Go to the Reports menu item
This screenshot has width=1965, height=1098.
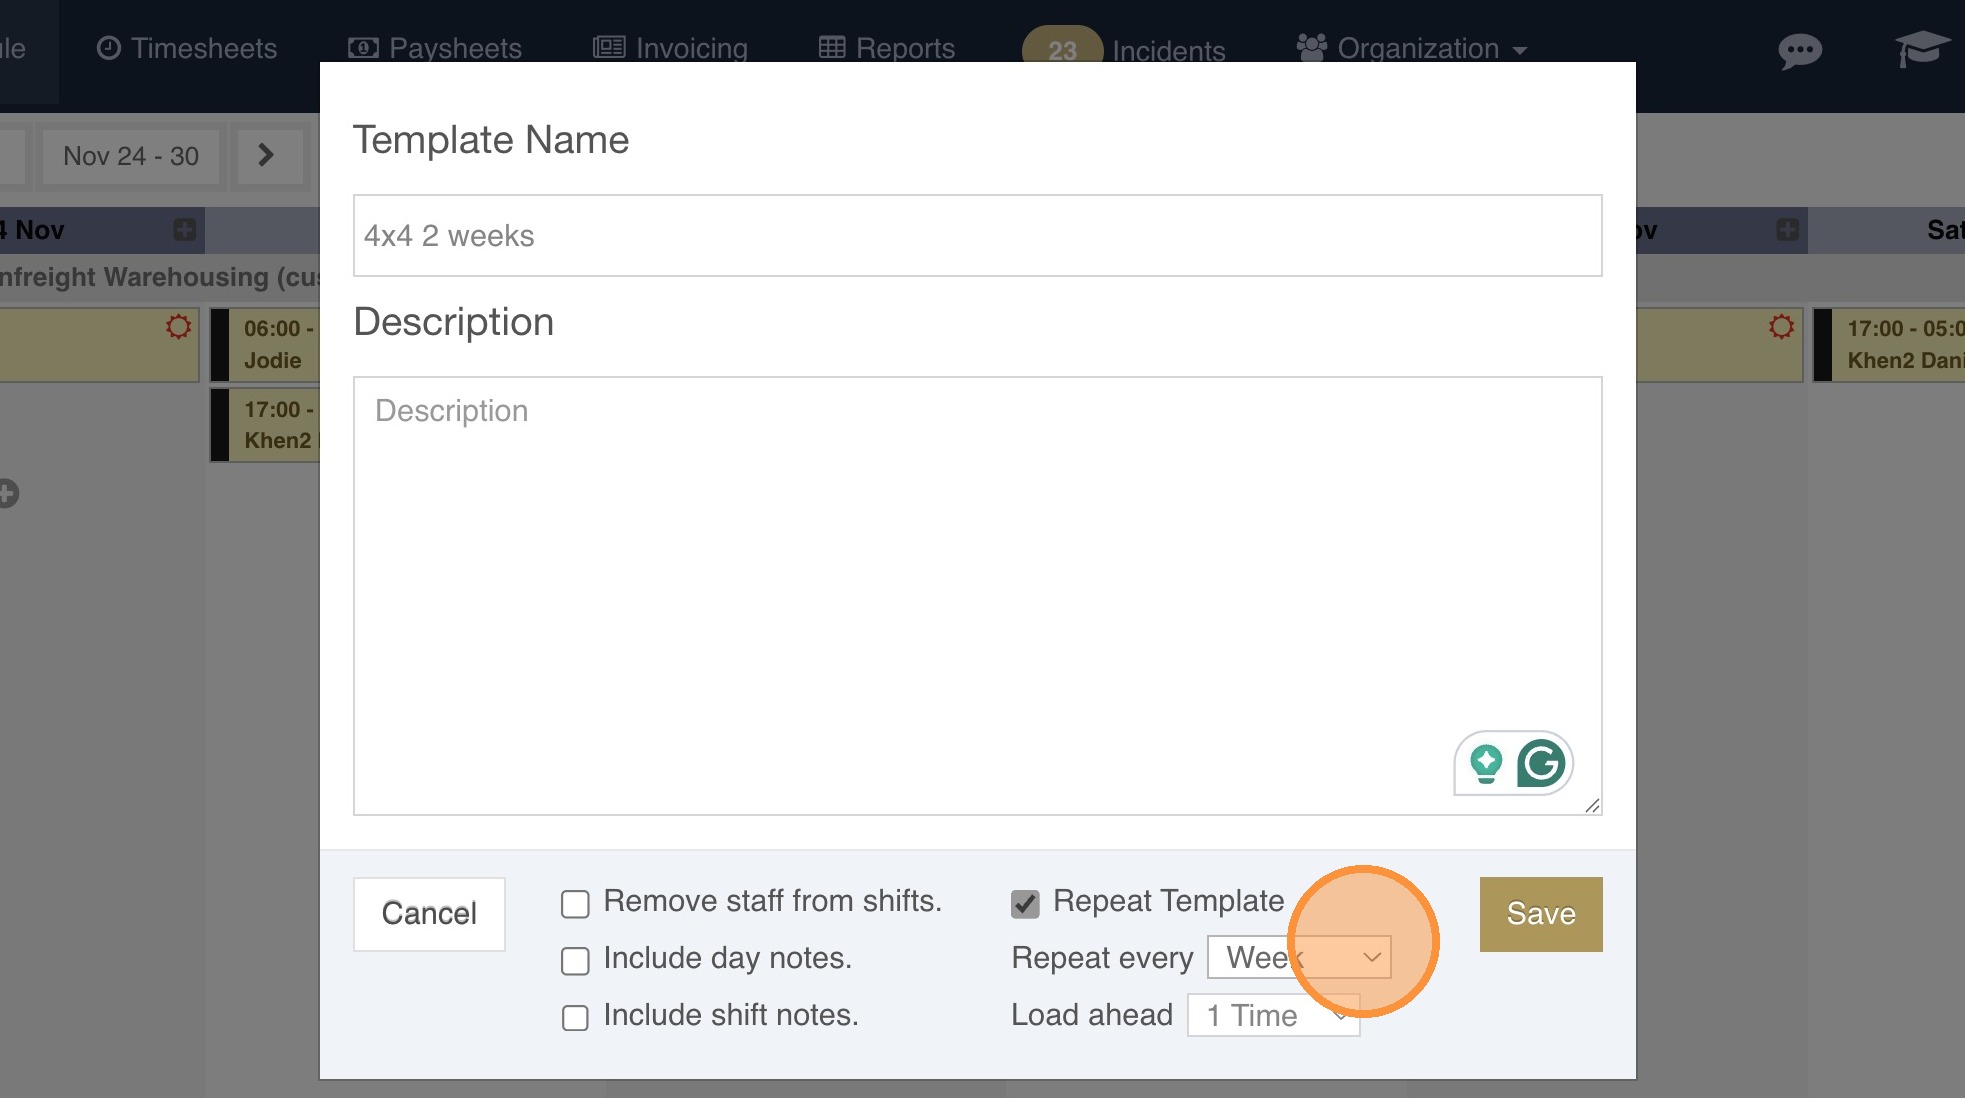[x=887, y=48]
